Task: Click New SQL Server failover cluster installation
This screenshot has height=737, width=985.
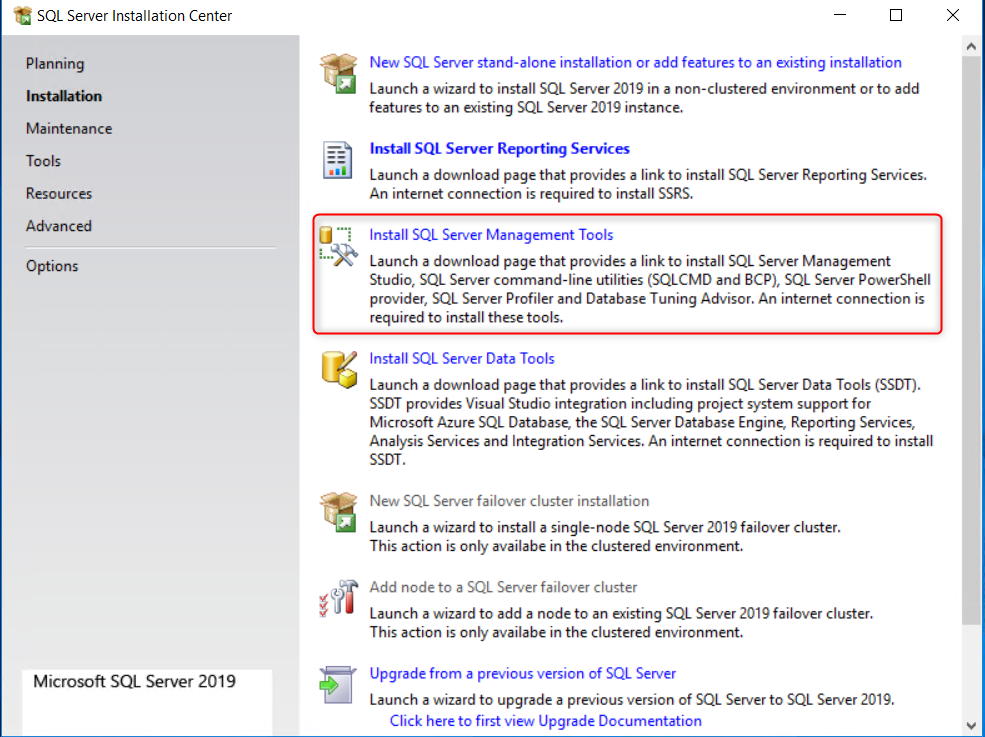Action: pyautogui.click(x=509, y=501)
